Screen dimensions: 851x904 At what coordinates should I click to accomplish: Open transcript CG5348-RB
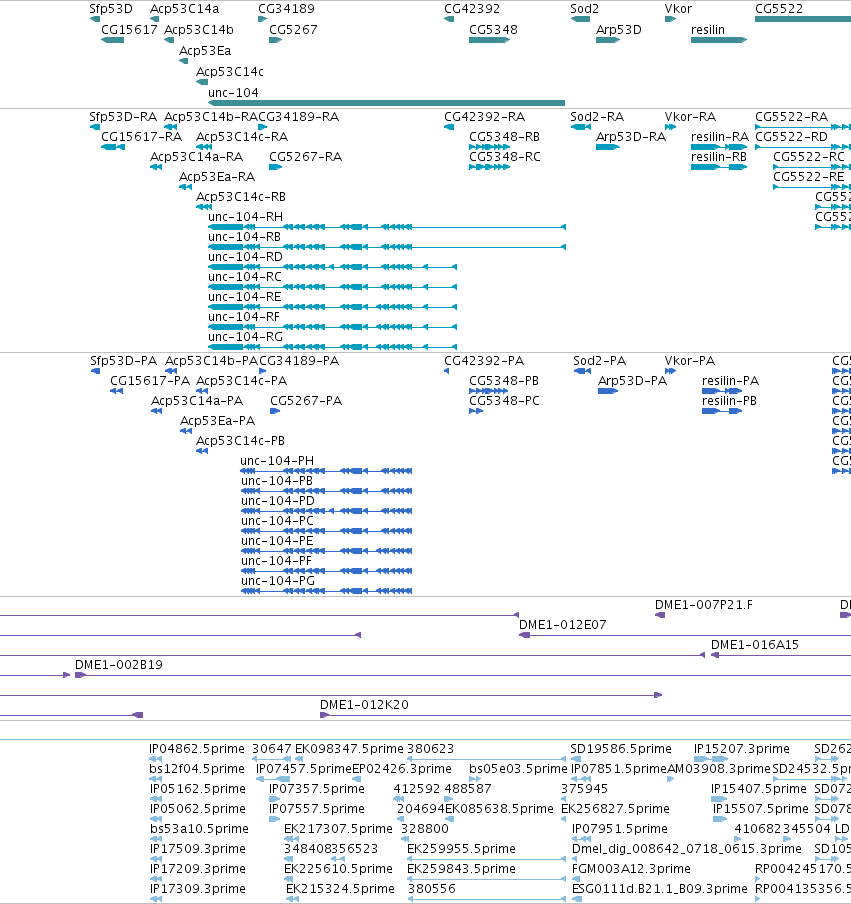pos(489,147)
